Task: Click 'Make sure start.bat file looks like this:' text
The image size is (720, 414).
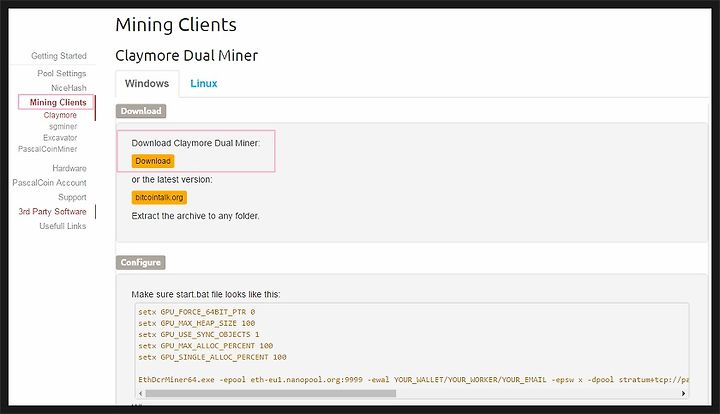Action: [206, 294]
